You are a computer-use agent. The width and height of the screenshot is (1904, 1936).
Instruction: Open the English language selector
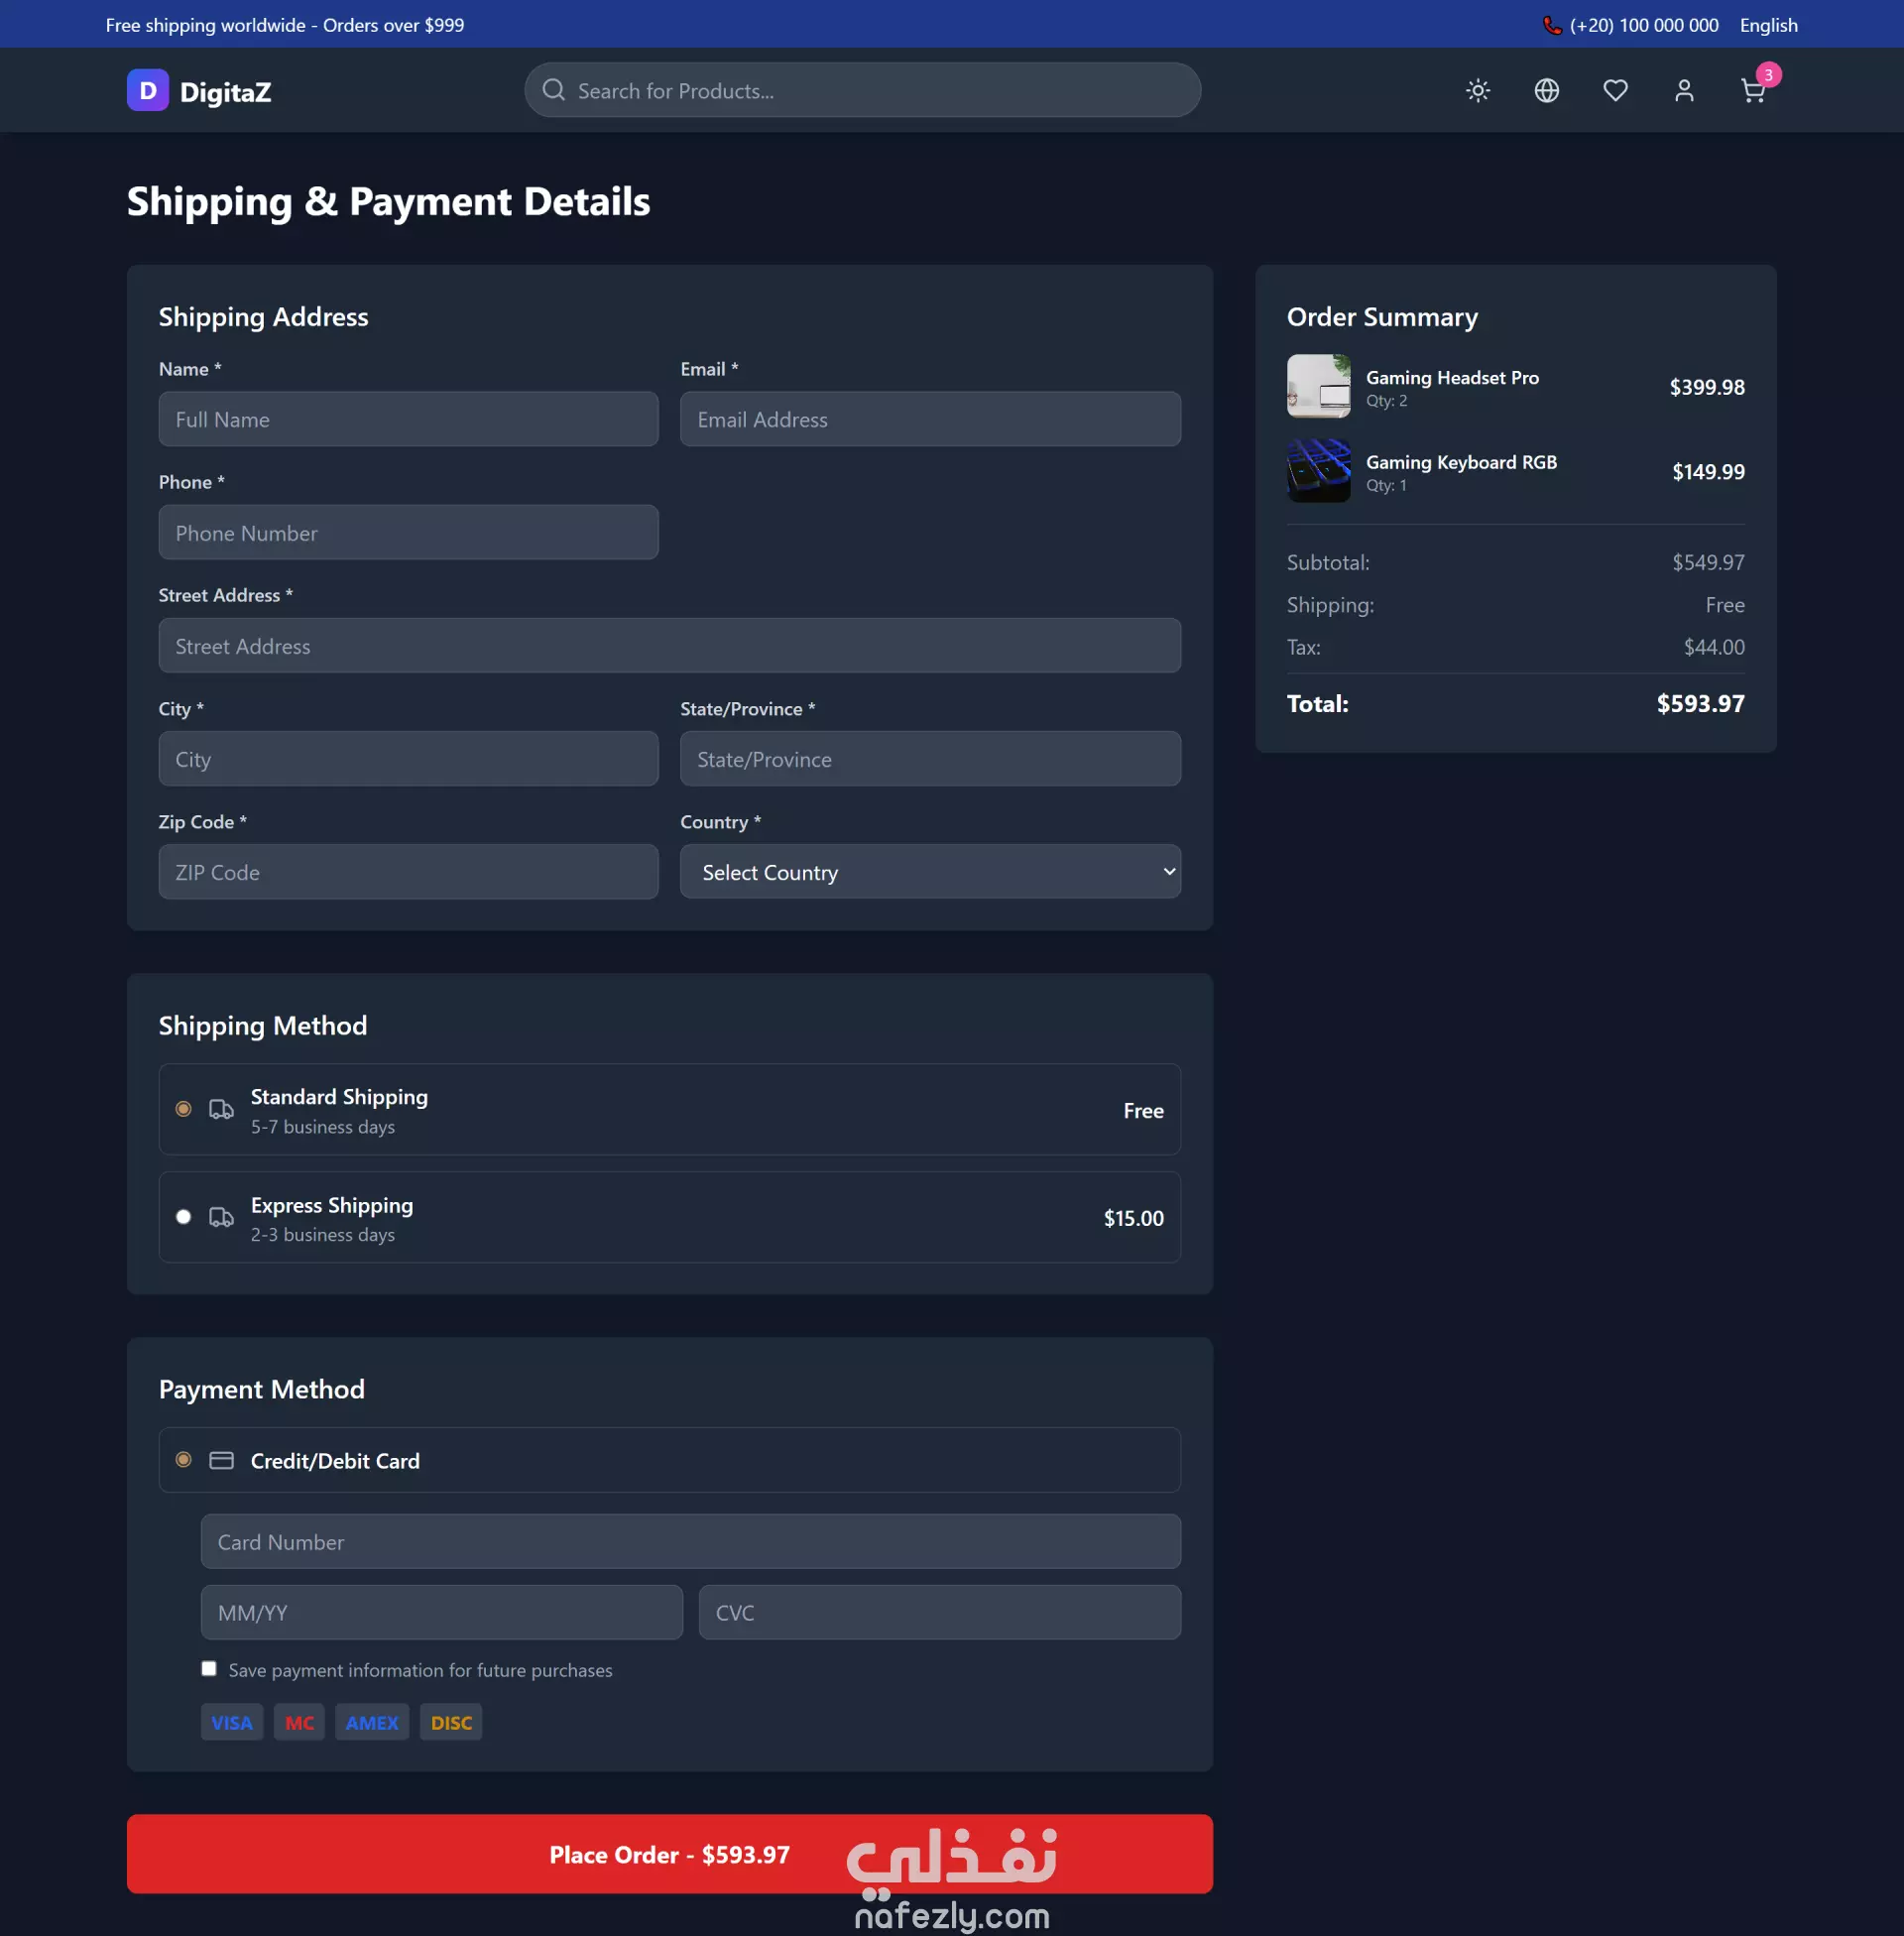coord(1768,26)
